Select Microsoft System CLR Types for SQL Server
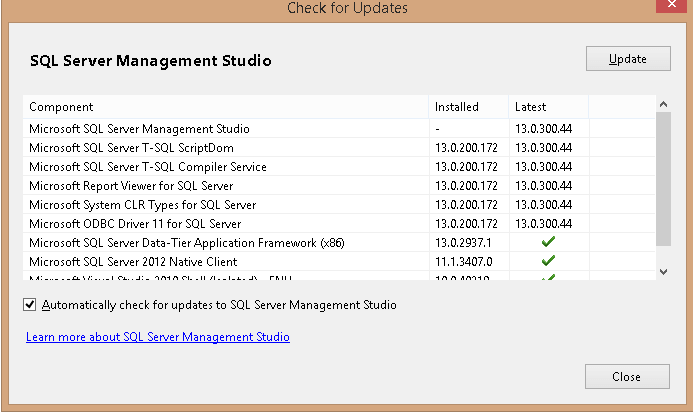The width and height of the screenshot is (693, 412). tap(339, 205)
